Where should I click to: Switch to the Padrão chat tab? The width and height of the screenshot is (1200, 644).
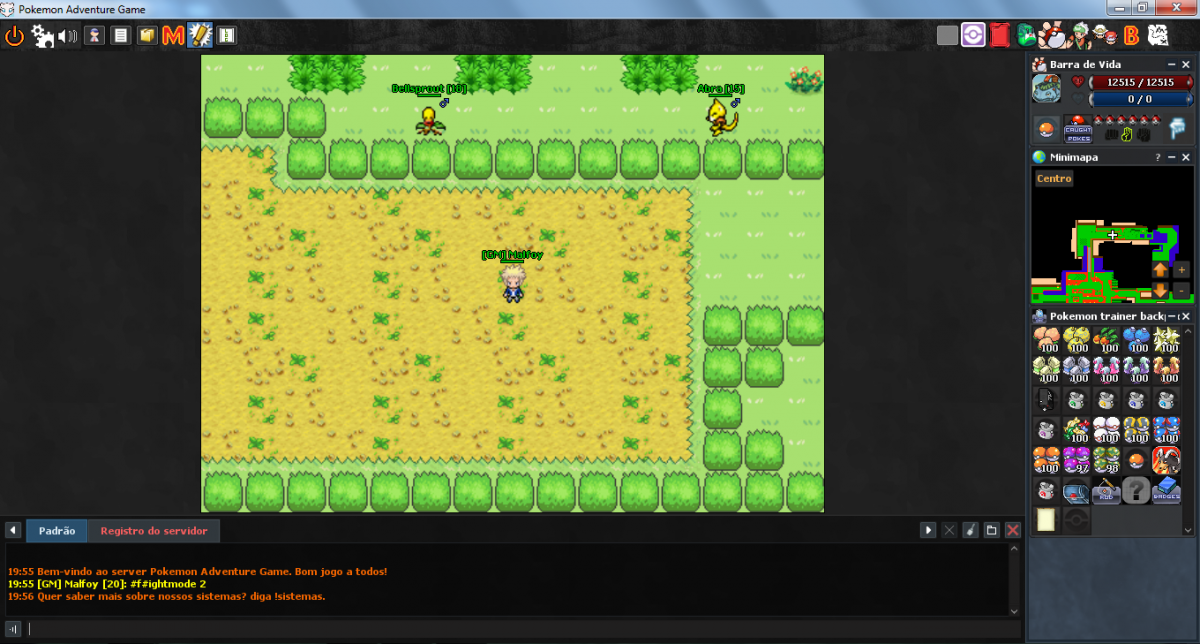click(x=57, y=530)
